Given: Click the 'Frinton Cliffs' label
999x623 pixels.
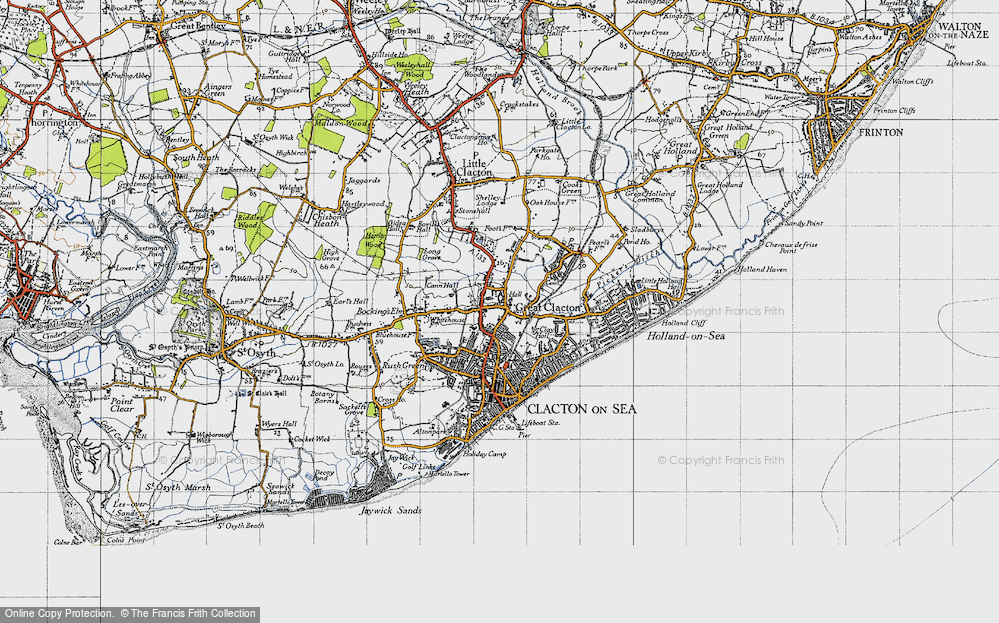Looking at the screenshot, I should coord(895,110).
